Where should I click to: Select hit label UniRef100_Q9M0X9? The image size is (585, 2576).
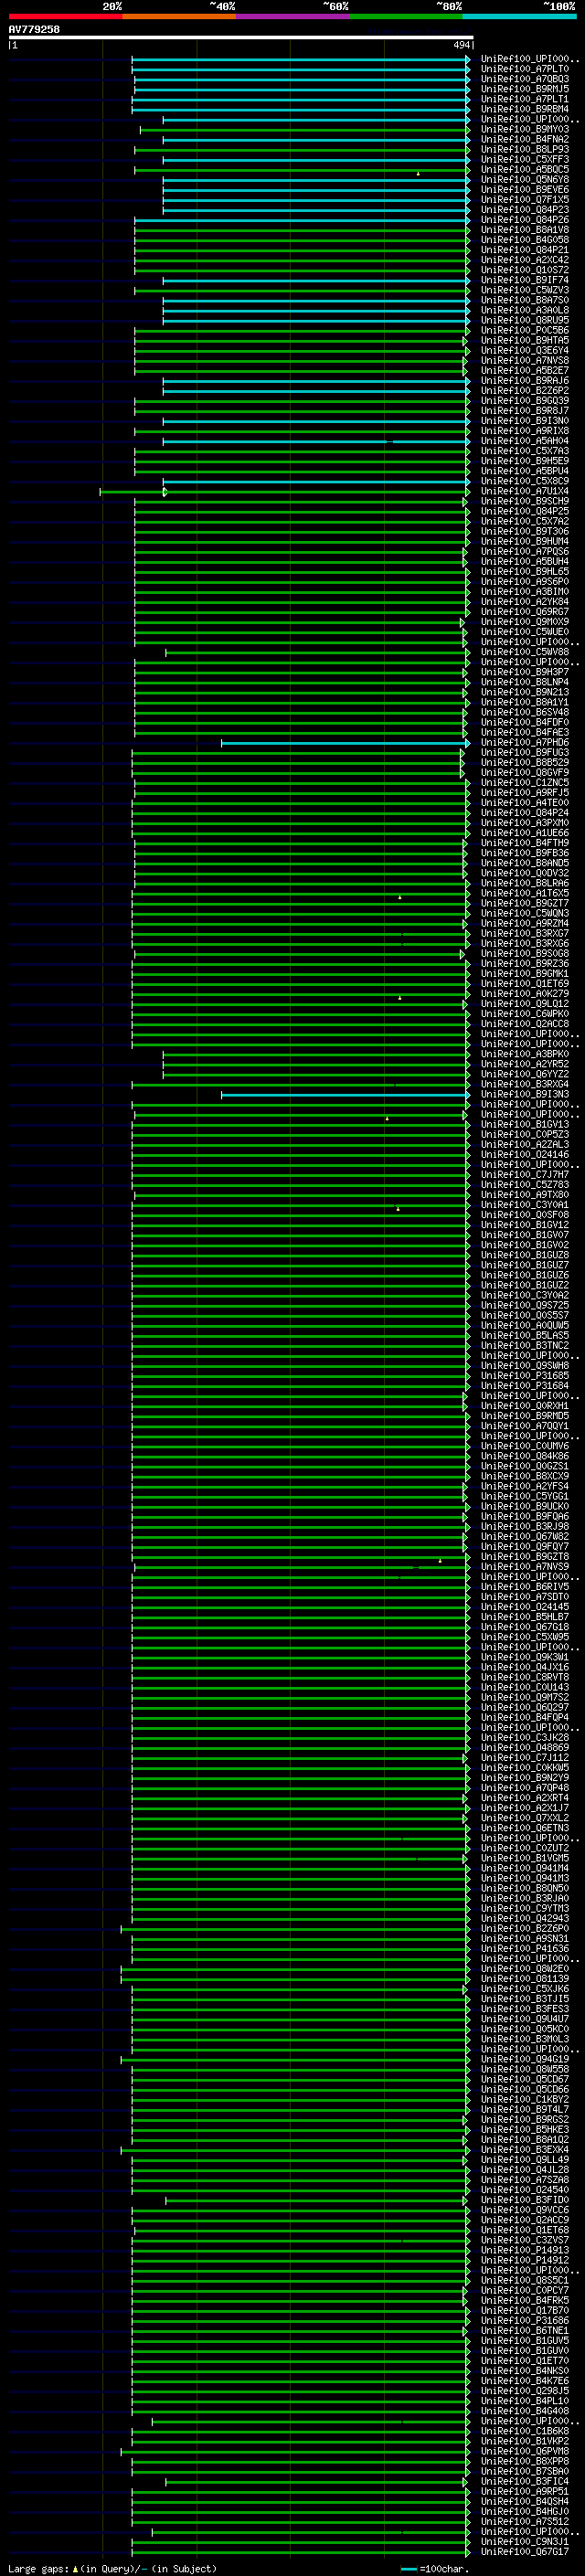(524, 622)
